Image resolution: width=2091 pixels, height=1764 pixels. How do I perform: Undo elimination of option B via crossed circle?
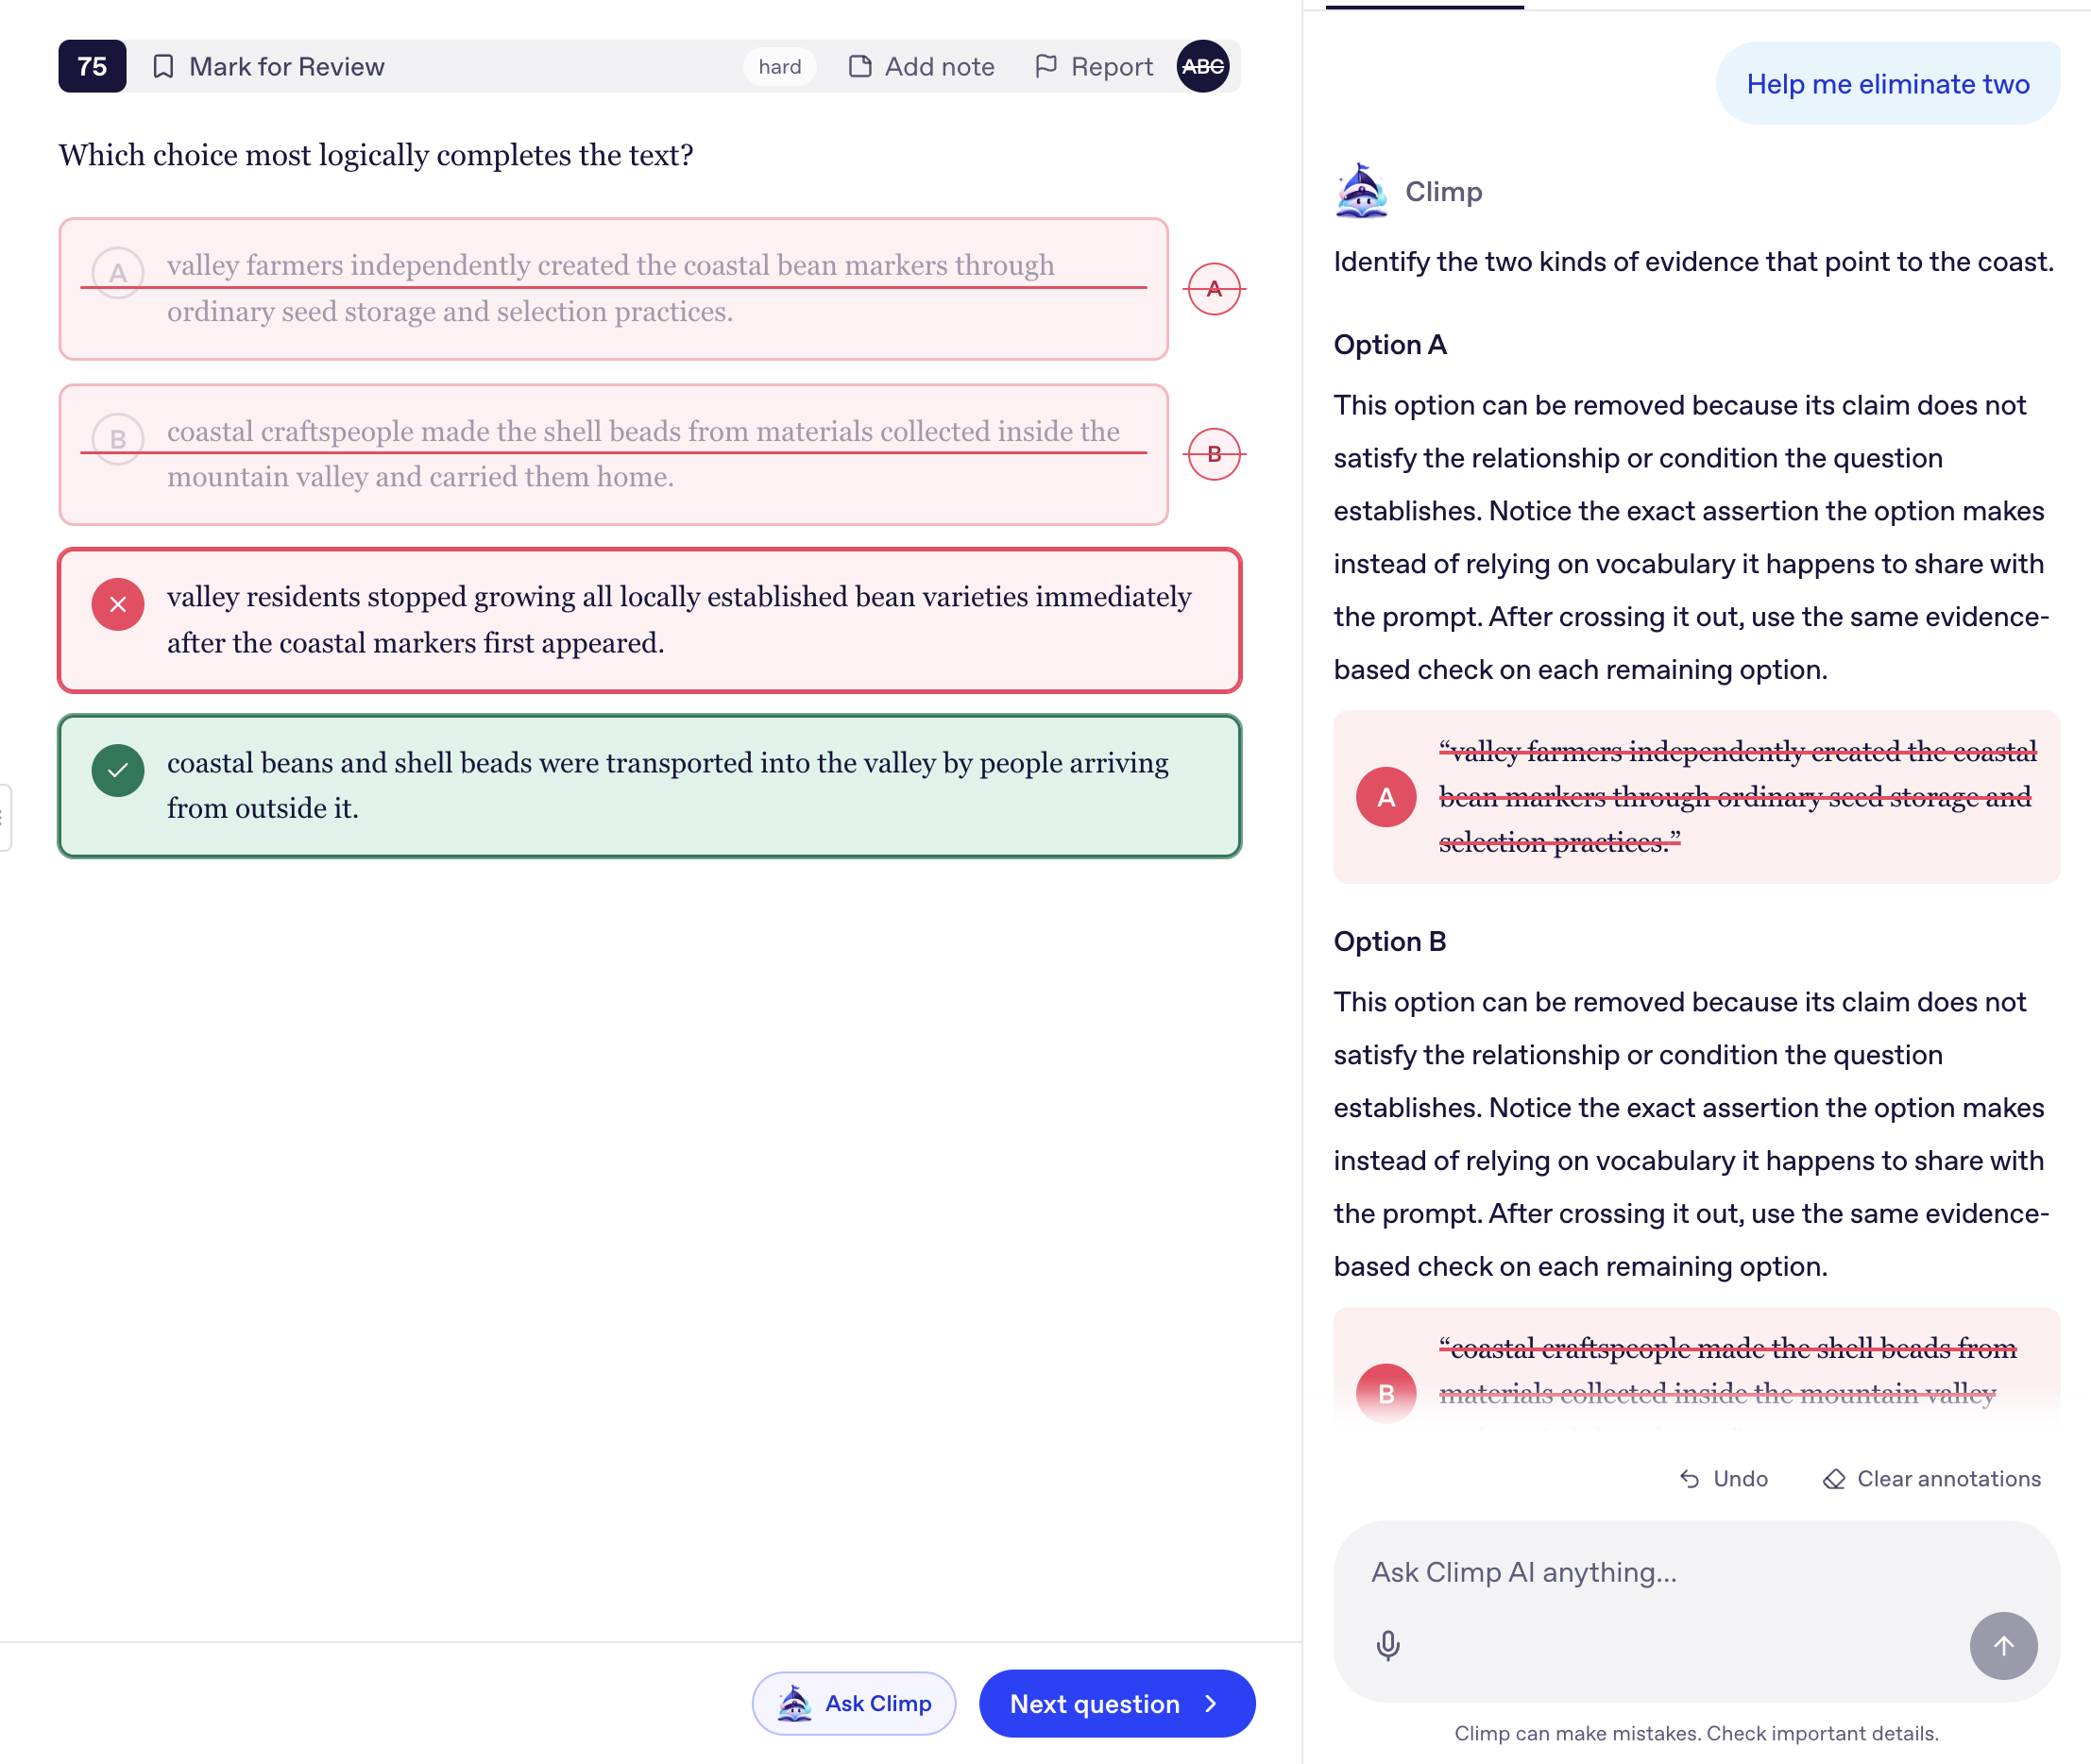tap(1214, 454)
